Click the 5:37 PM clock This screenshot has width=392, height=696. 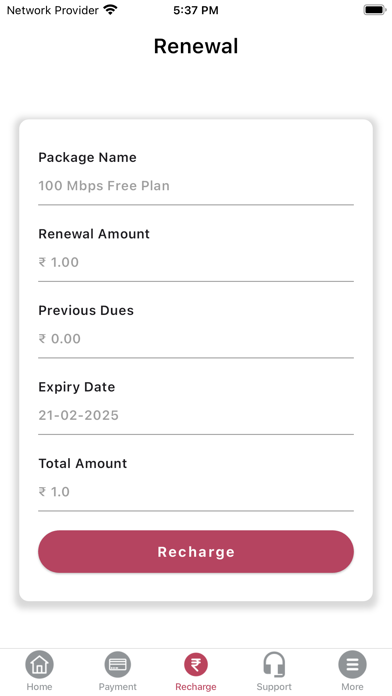click(x=196, y=10)
